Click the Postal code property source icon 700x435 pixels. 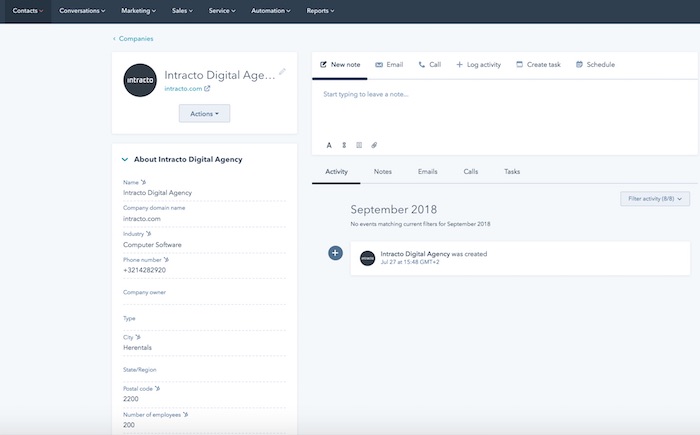[157, 389]
